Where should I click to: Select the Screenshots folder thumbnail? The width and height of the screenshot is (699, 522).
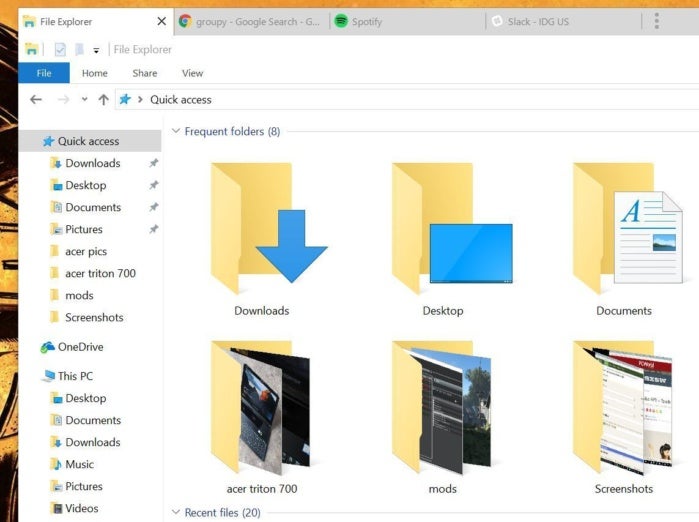coord(623,407)
